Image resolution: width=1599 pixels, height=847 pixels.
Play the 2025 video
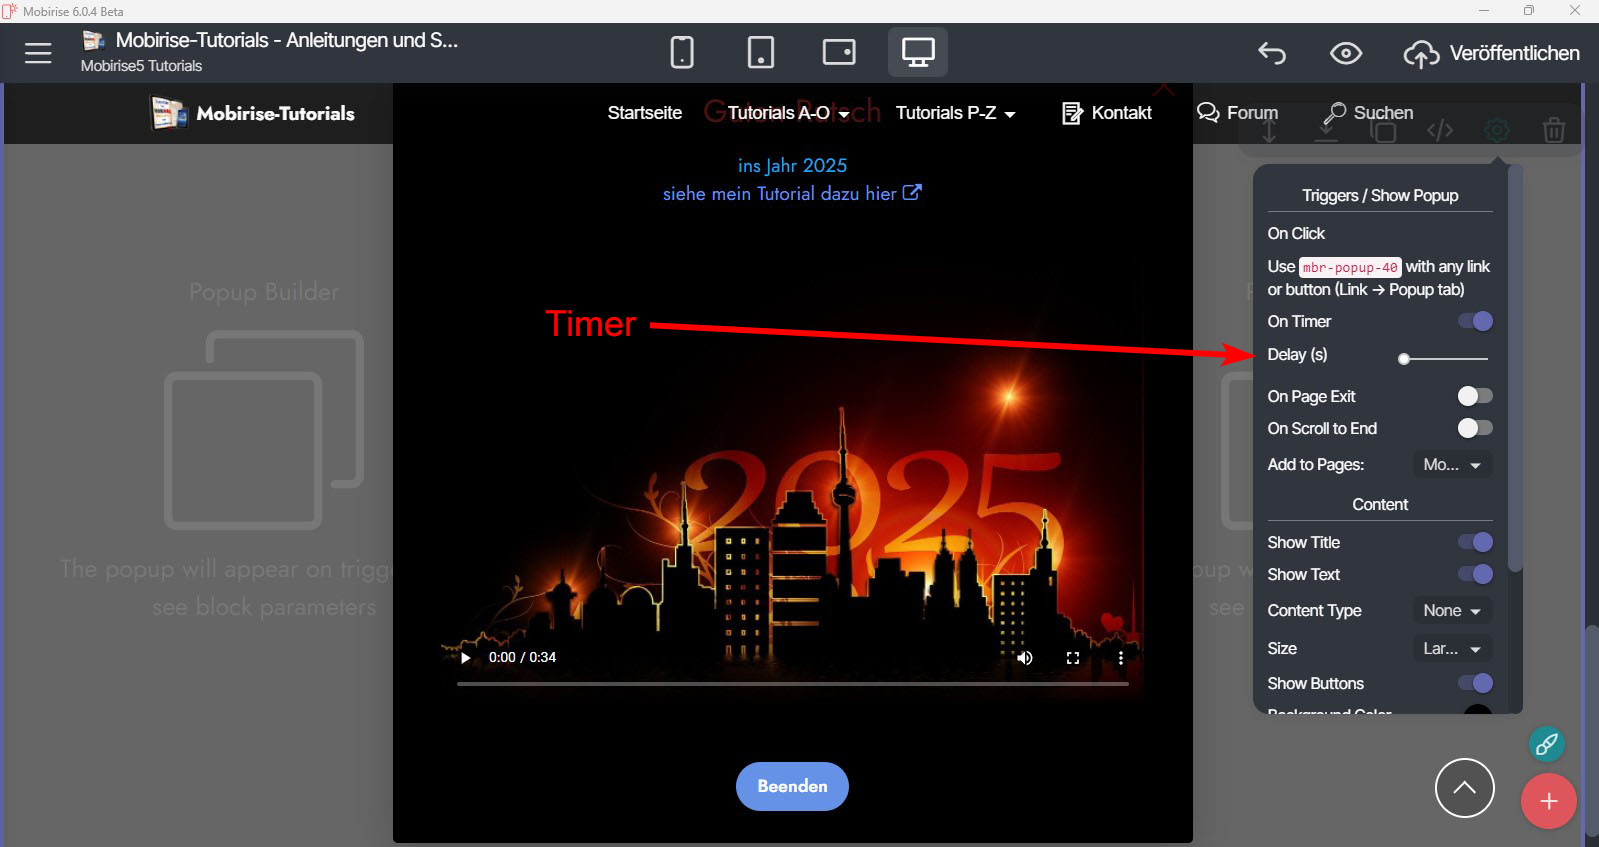click(x=465, y=657)
